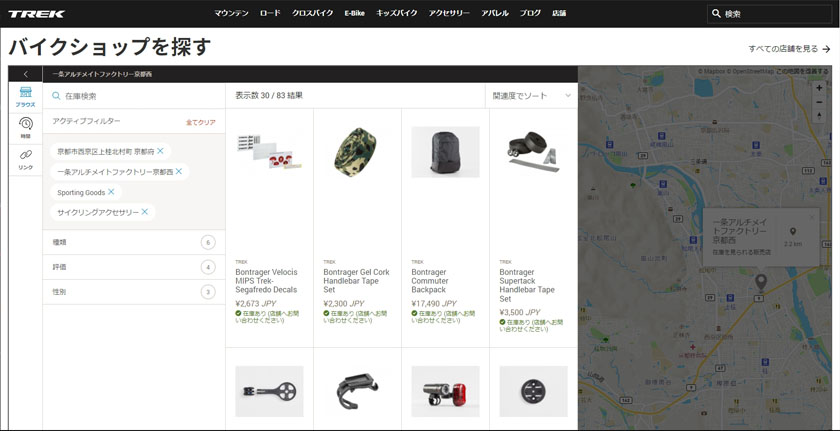Click the curved mount bracket thumbnail
This screenshot has height=431, width=840.
pyautogui.click(x=357, y=391)
